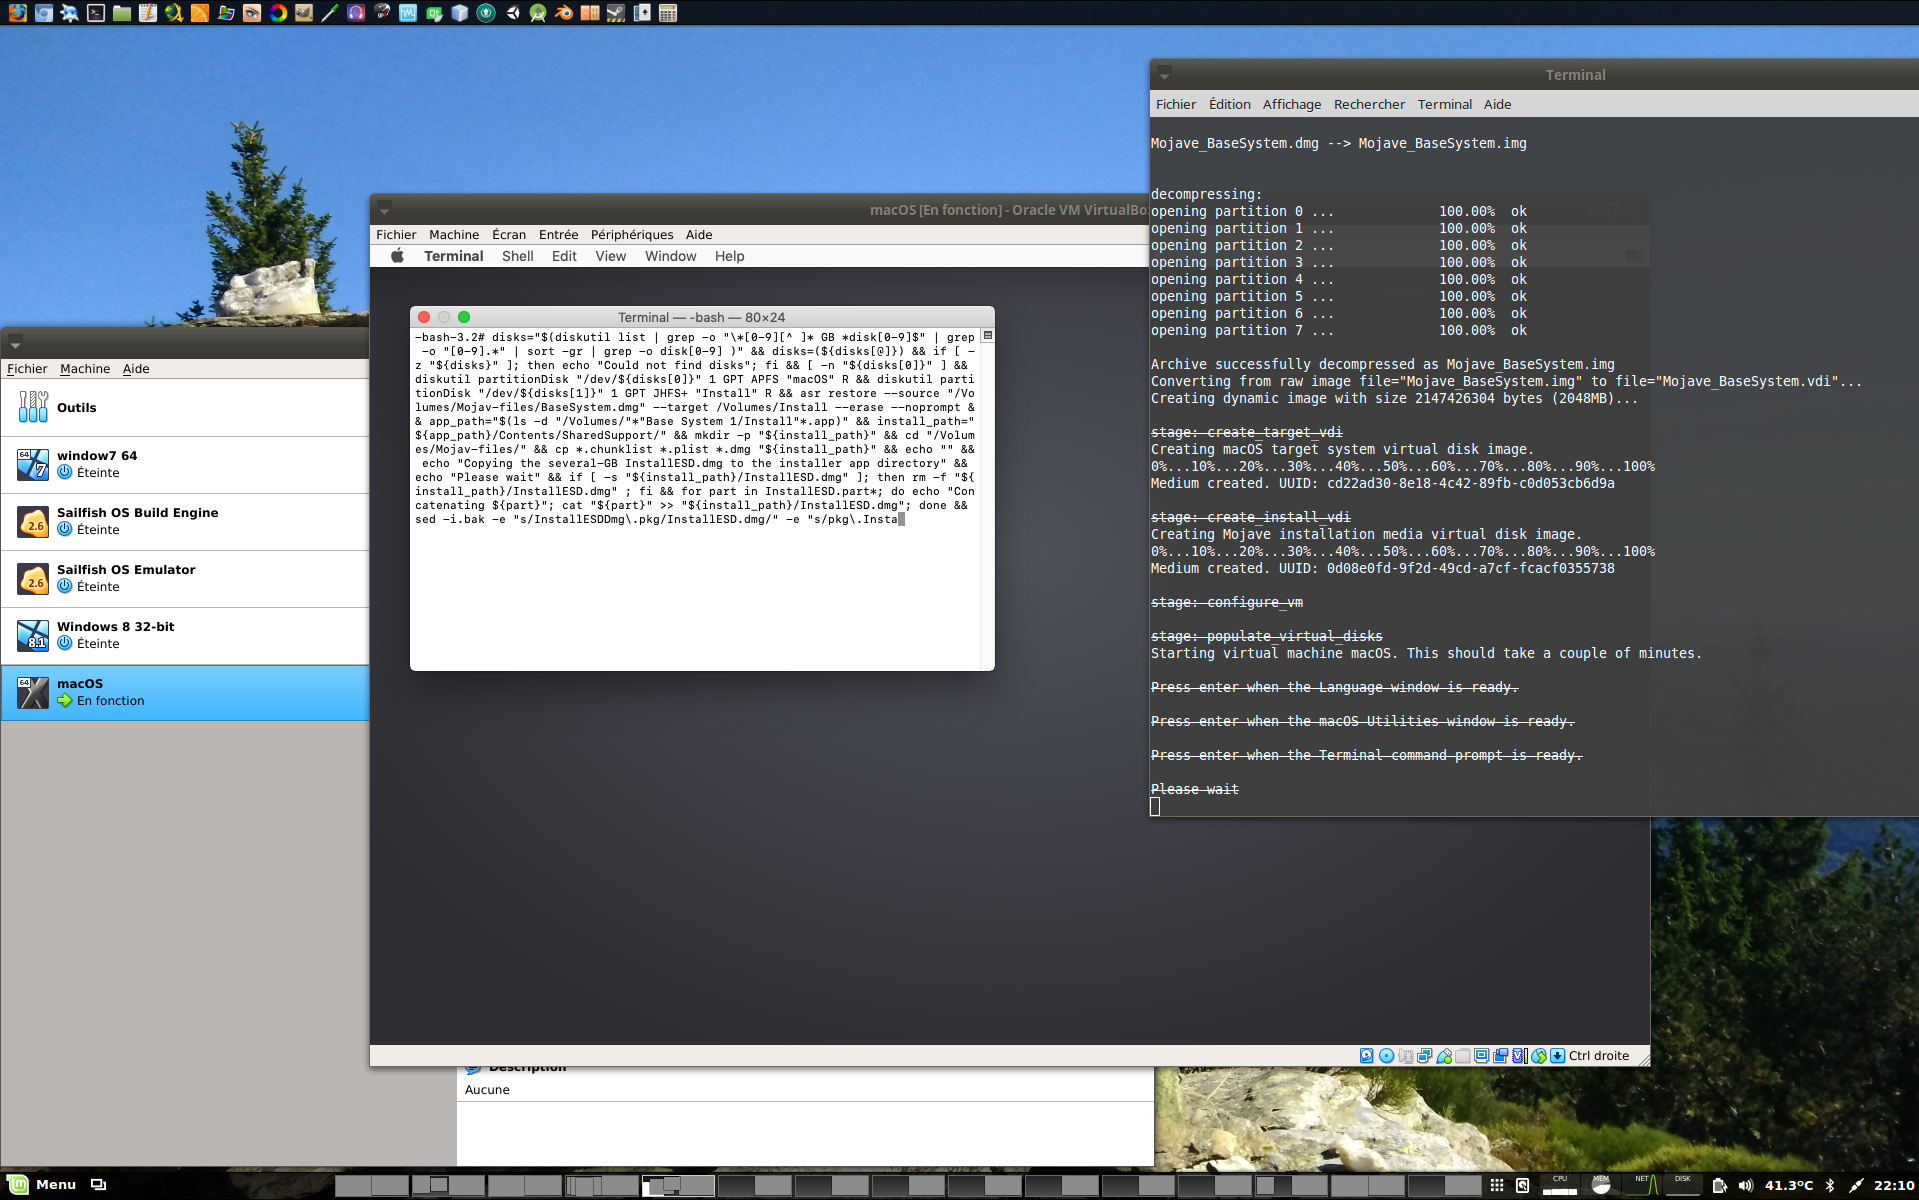The width and height of the screenshot is (1919, 1200).
Task: Click the display settings status icon in VM
Action: (x=1482, y=1056)
